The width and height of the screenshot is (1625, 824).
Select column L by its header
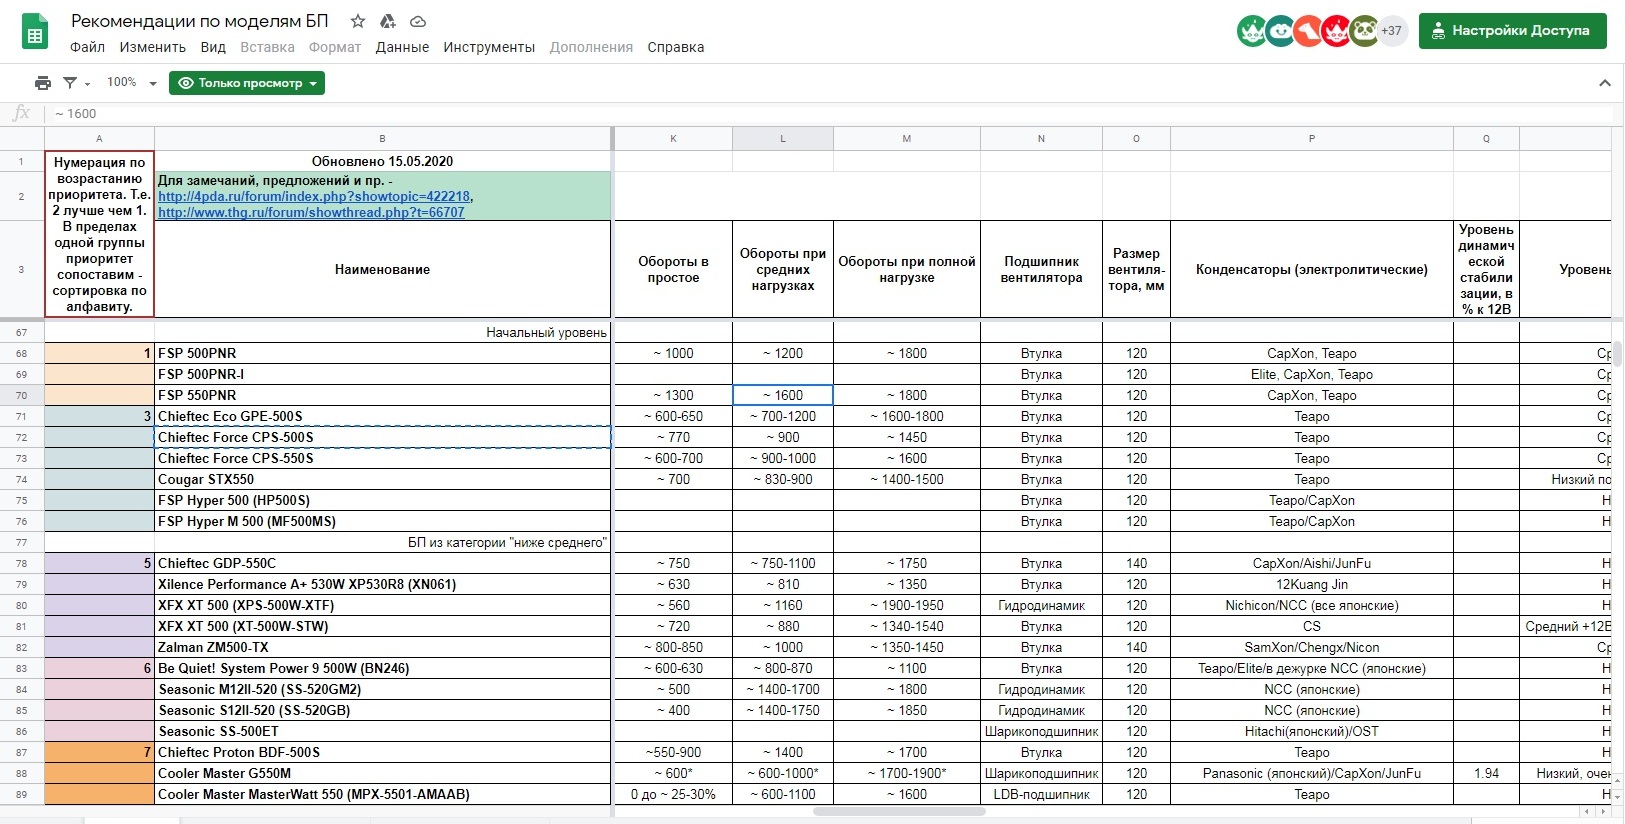click(783, 138)
